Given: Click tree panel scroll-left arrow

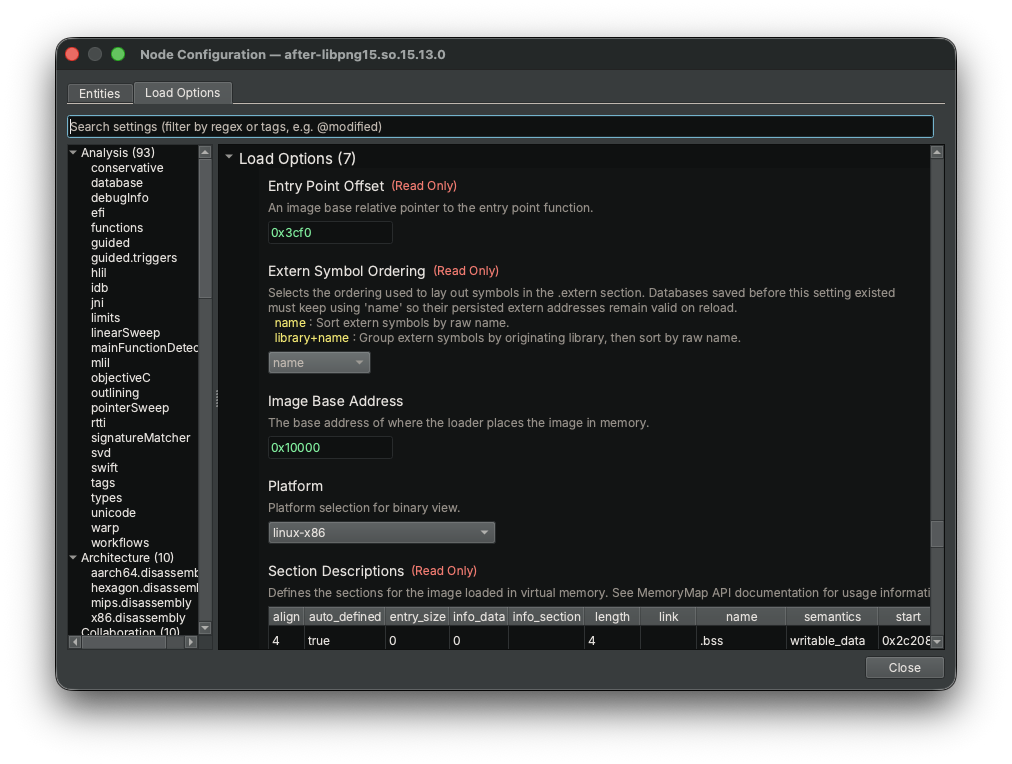Looking at the screenshot, I should (x=75, y=642).
